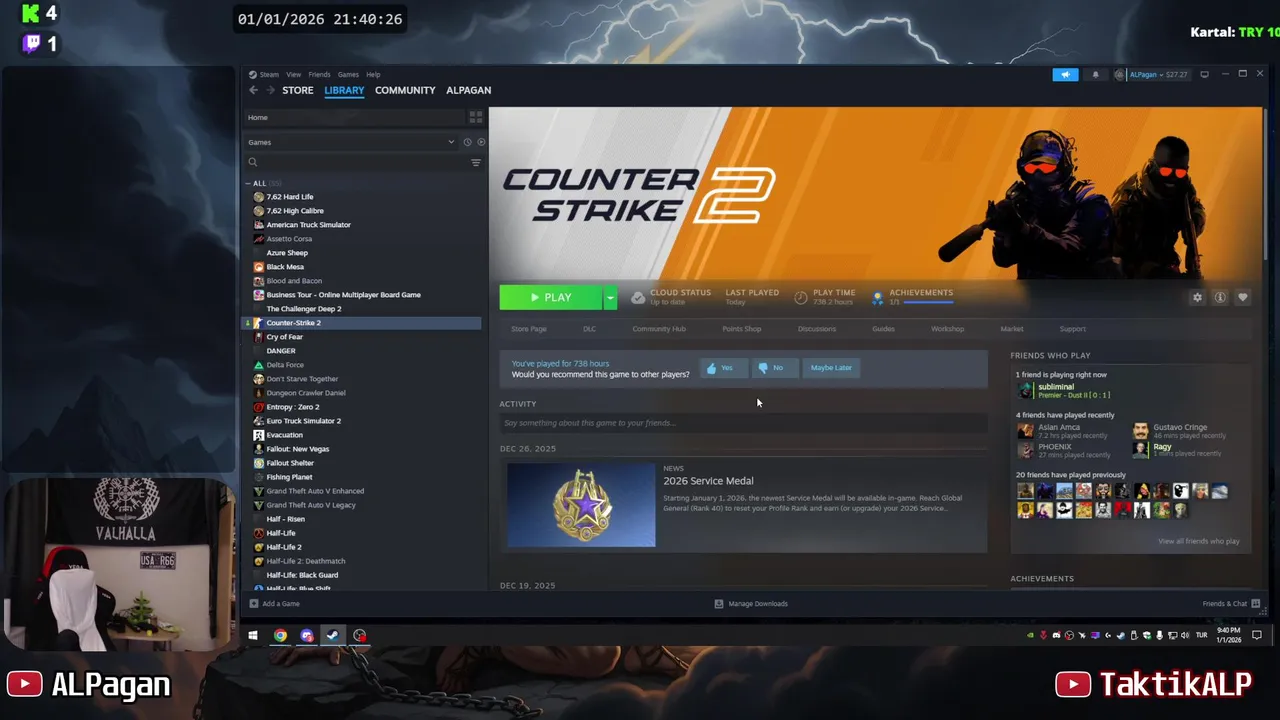Screen dimensions: 1280x720
Task: Click the activity post text field
Action: point(743,423)
